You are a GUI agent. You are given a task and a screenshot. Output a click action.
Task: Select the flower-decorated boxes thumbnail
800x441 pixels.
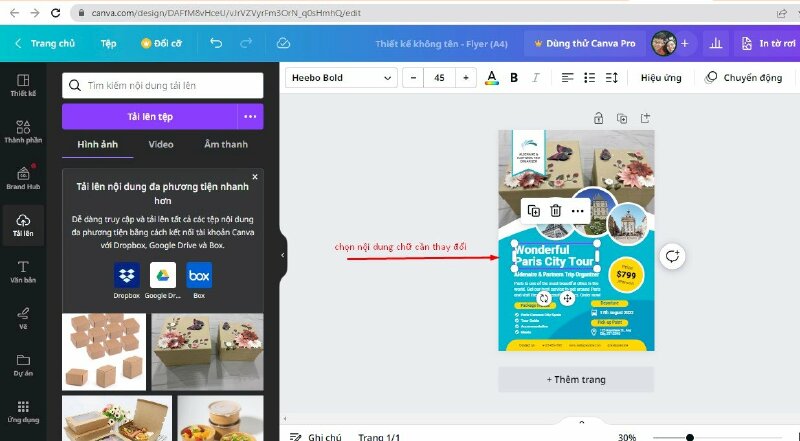pyautogui.click(x=208, y=352)
